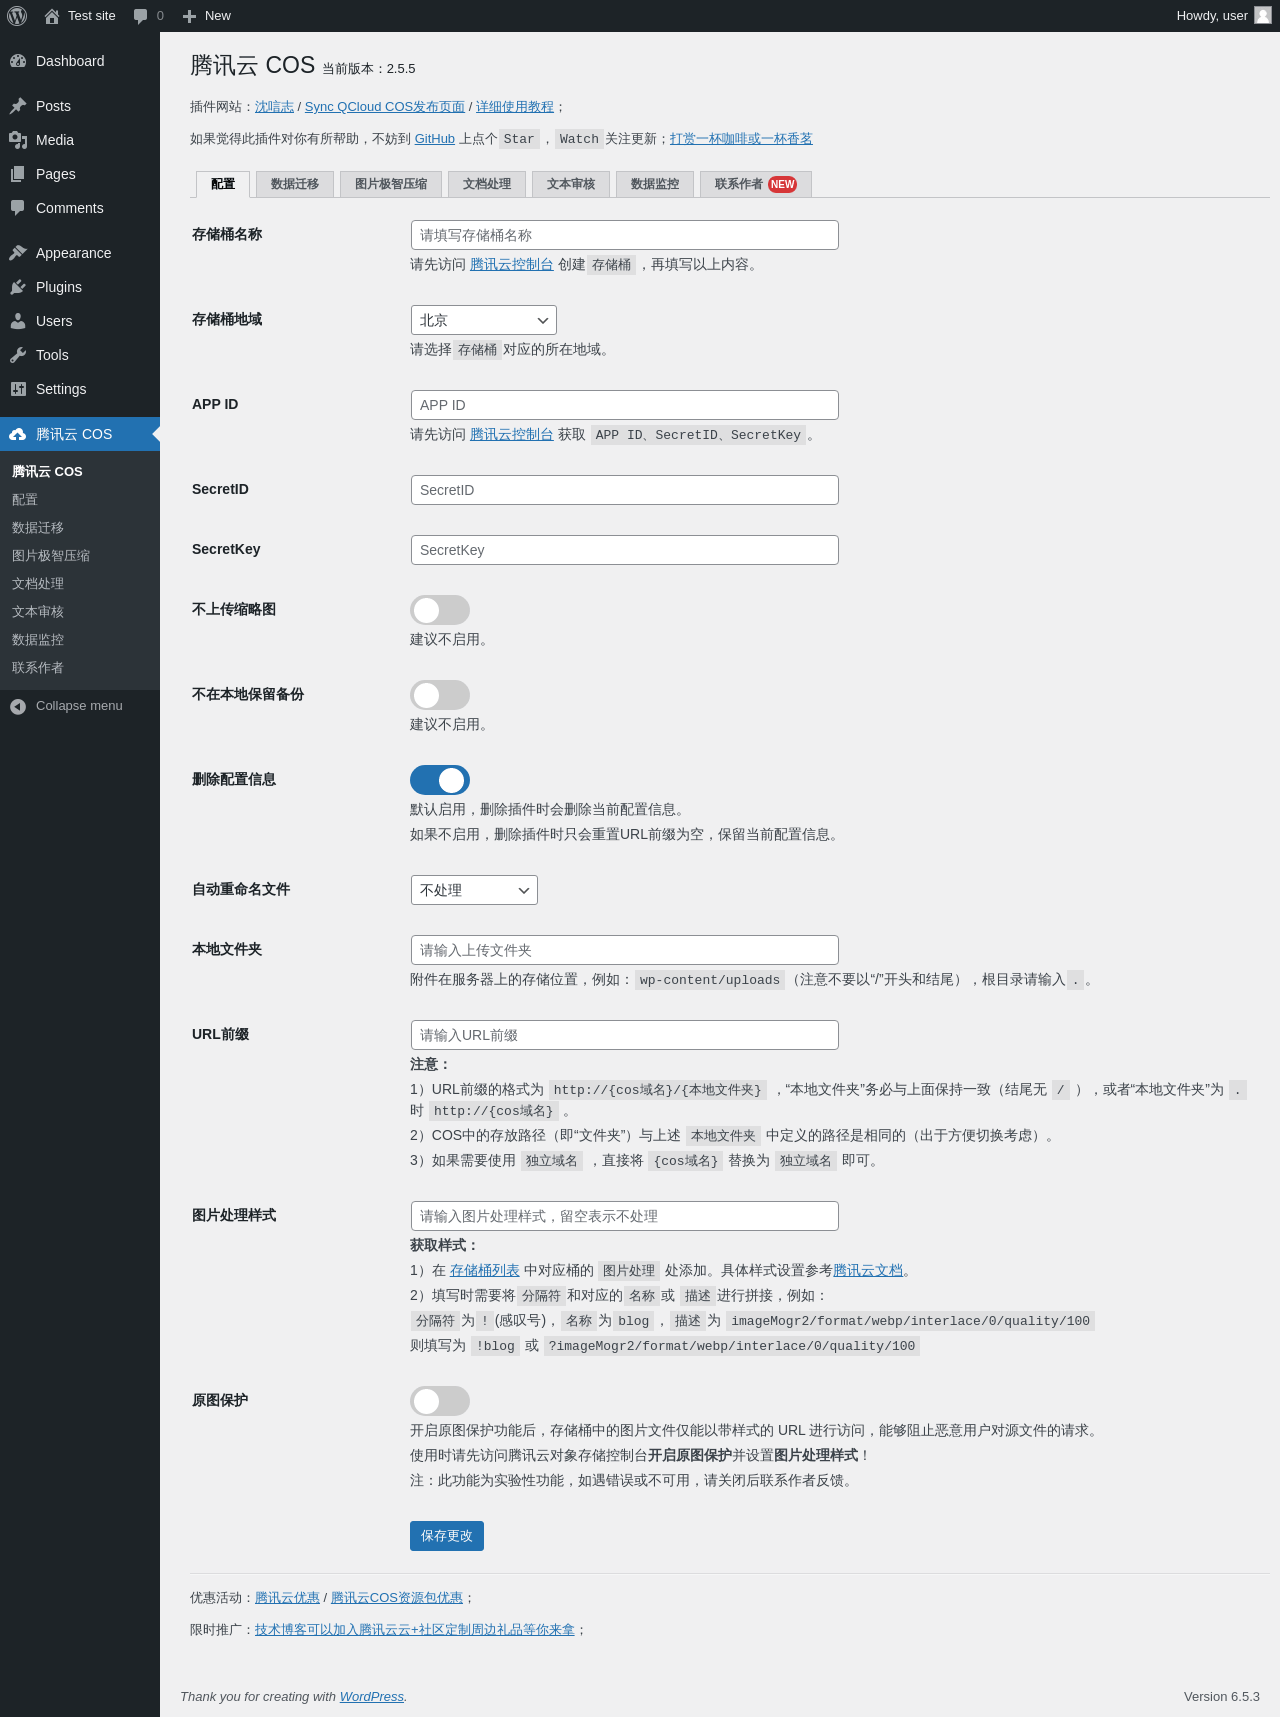Turn off the 删除配置信息 switch

pos(440,780)
